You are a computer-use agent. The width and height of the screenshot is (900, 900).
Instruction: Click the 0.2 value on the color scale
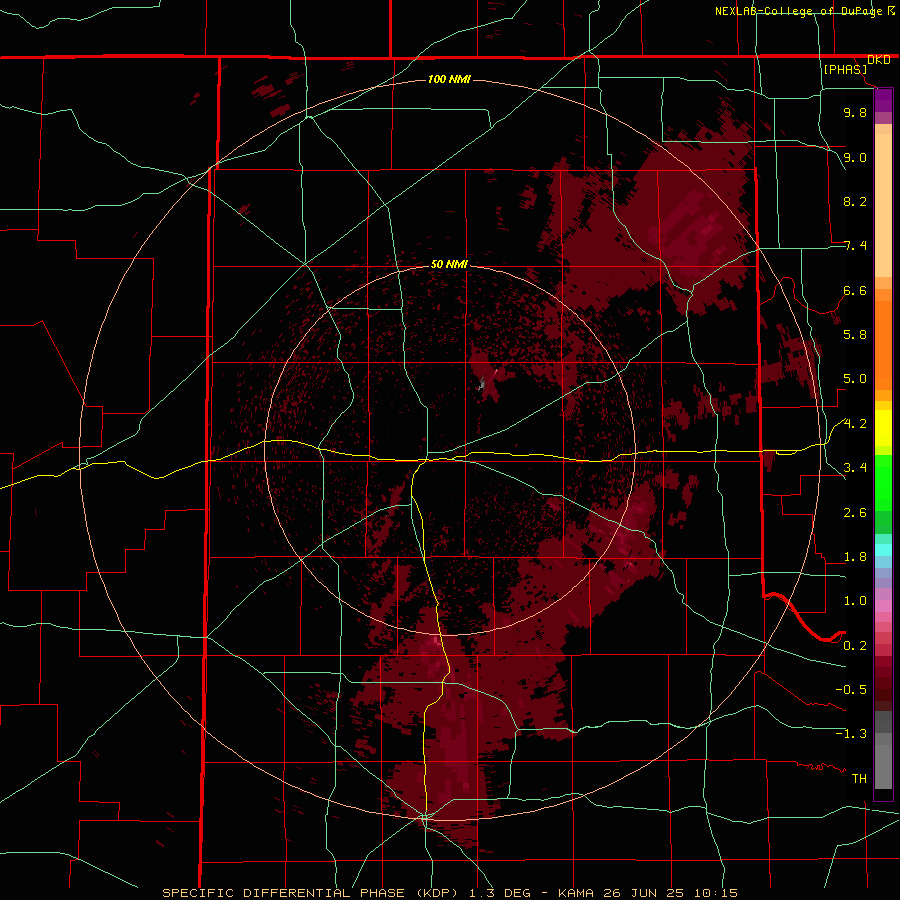click(855, 646)
